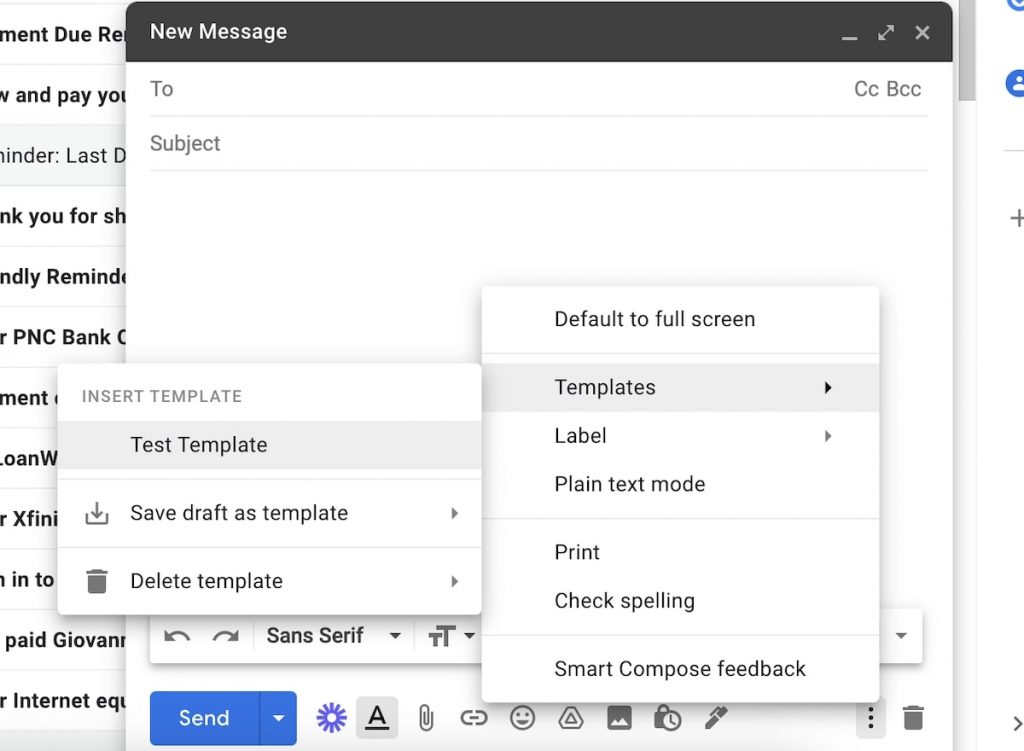The width and height of the screenshot is (1024, 751).
Task: Open the text size dropdown
Action: (x=451, y=636)
